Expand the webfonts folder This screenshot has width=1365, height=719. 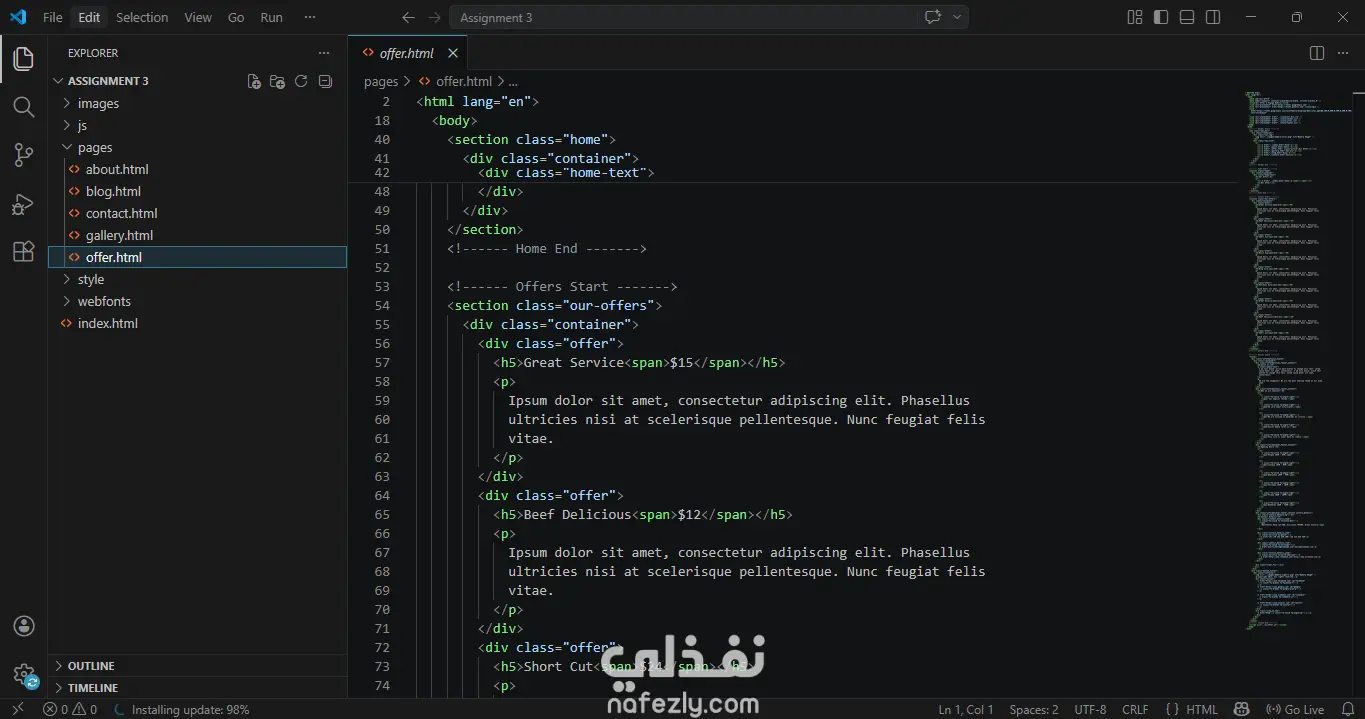click(x=198, y=301)
